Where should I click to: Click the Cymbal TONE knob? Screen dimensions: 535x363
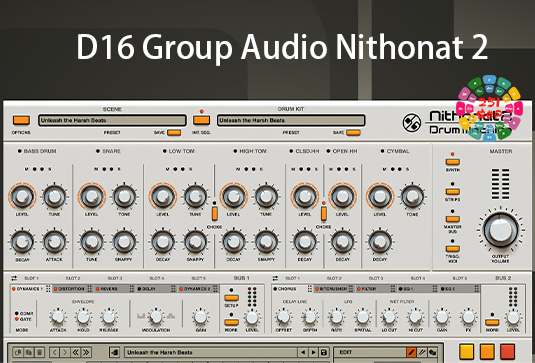point(412,196)
